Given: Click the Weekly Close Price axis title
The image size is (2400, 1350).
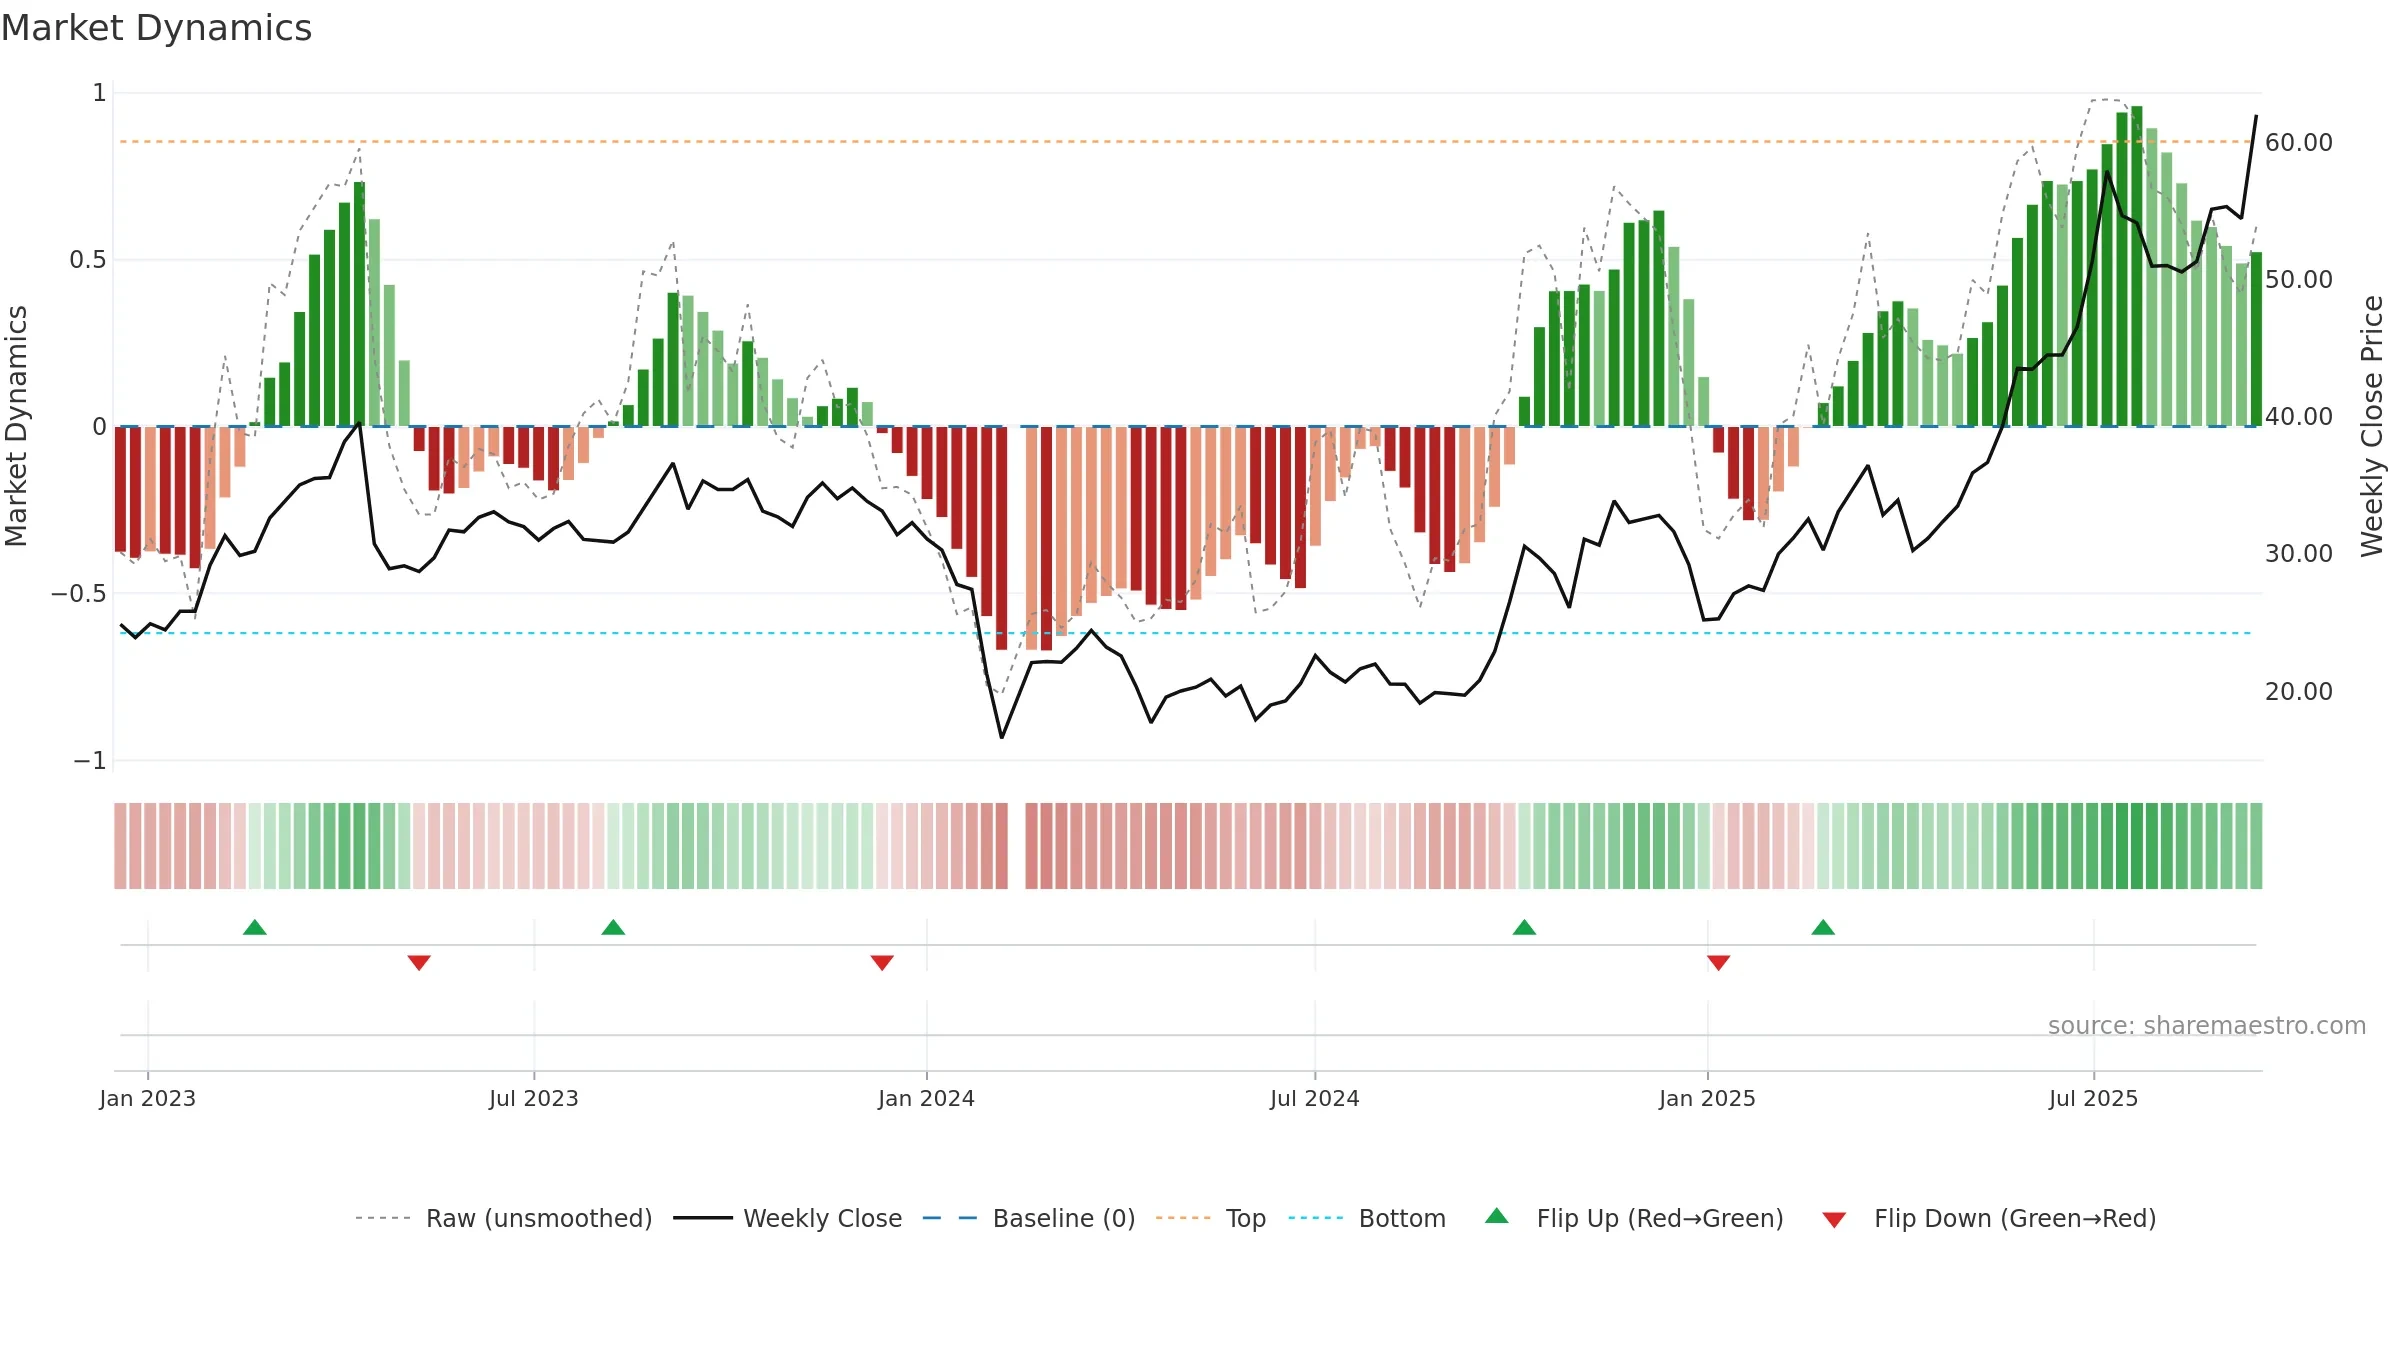Looking at the screenshot, I should click(x=2372, y=426).
